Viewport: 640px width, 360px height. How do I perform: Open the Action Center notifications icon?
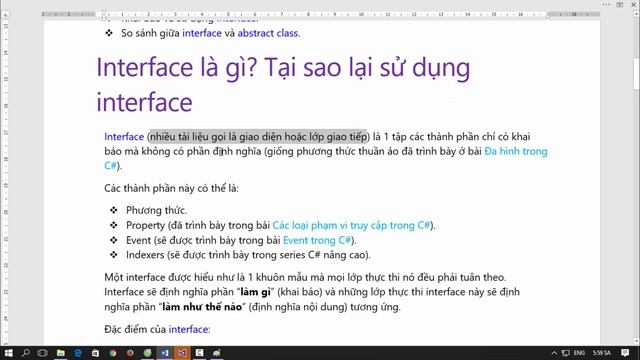pyautogui.click(x=625, y=353)
